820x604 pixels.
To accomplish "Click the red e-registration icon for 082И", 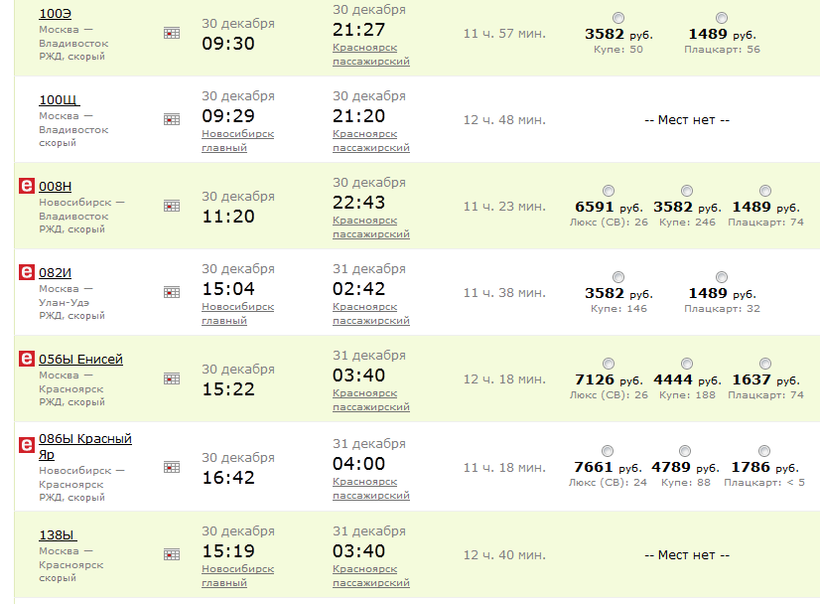I will coord(27,273).
